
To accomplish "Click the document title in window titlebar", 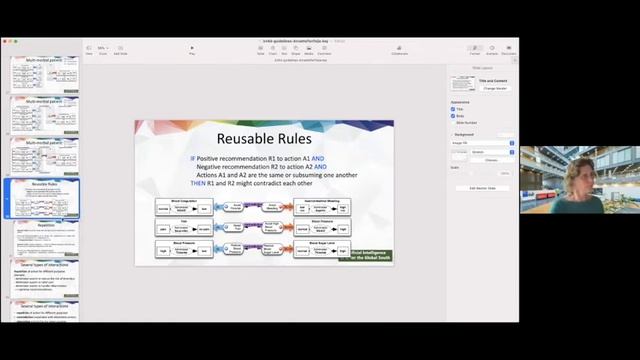I will pos(295,41).
